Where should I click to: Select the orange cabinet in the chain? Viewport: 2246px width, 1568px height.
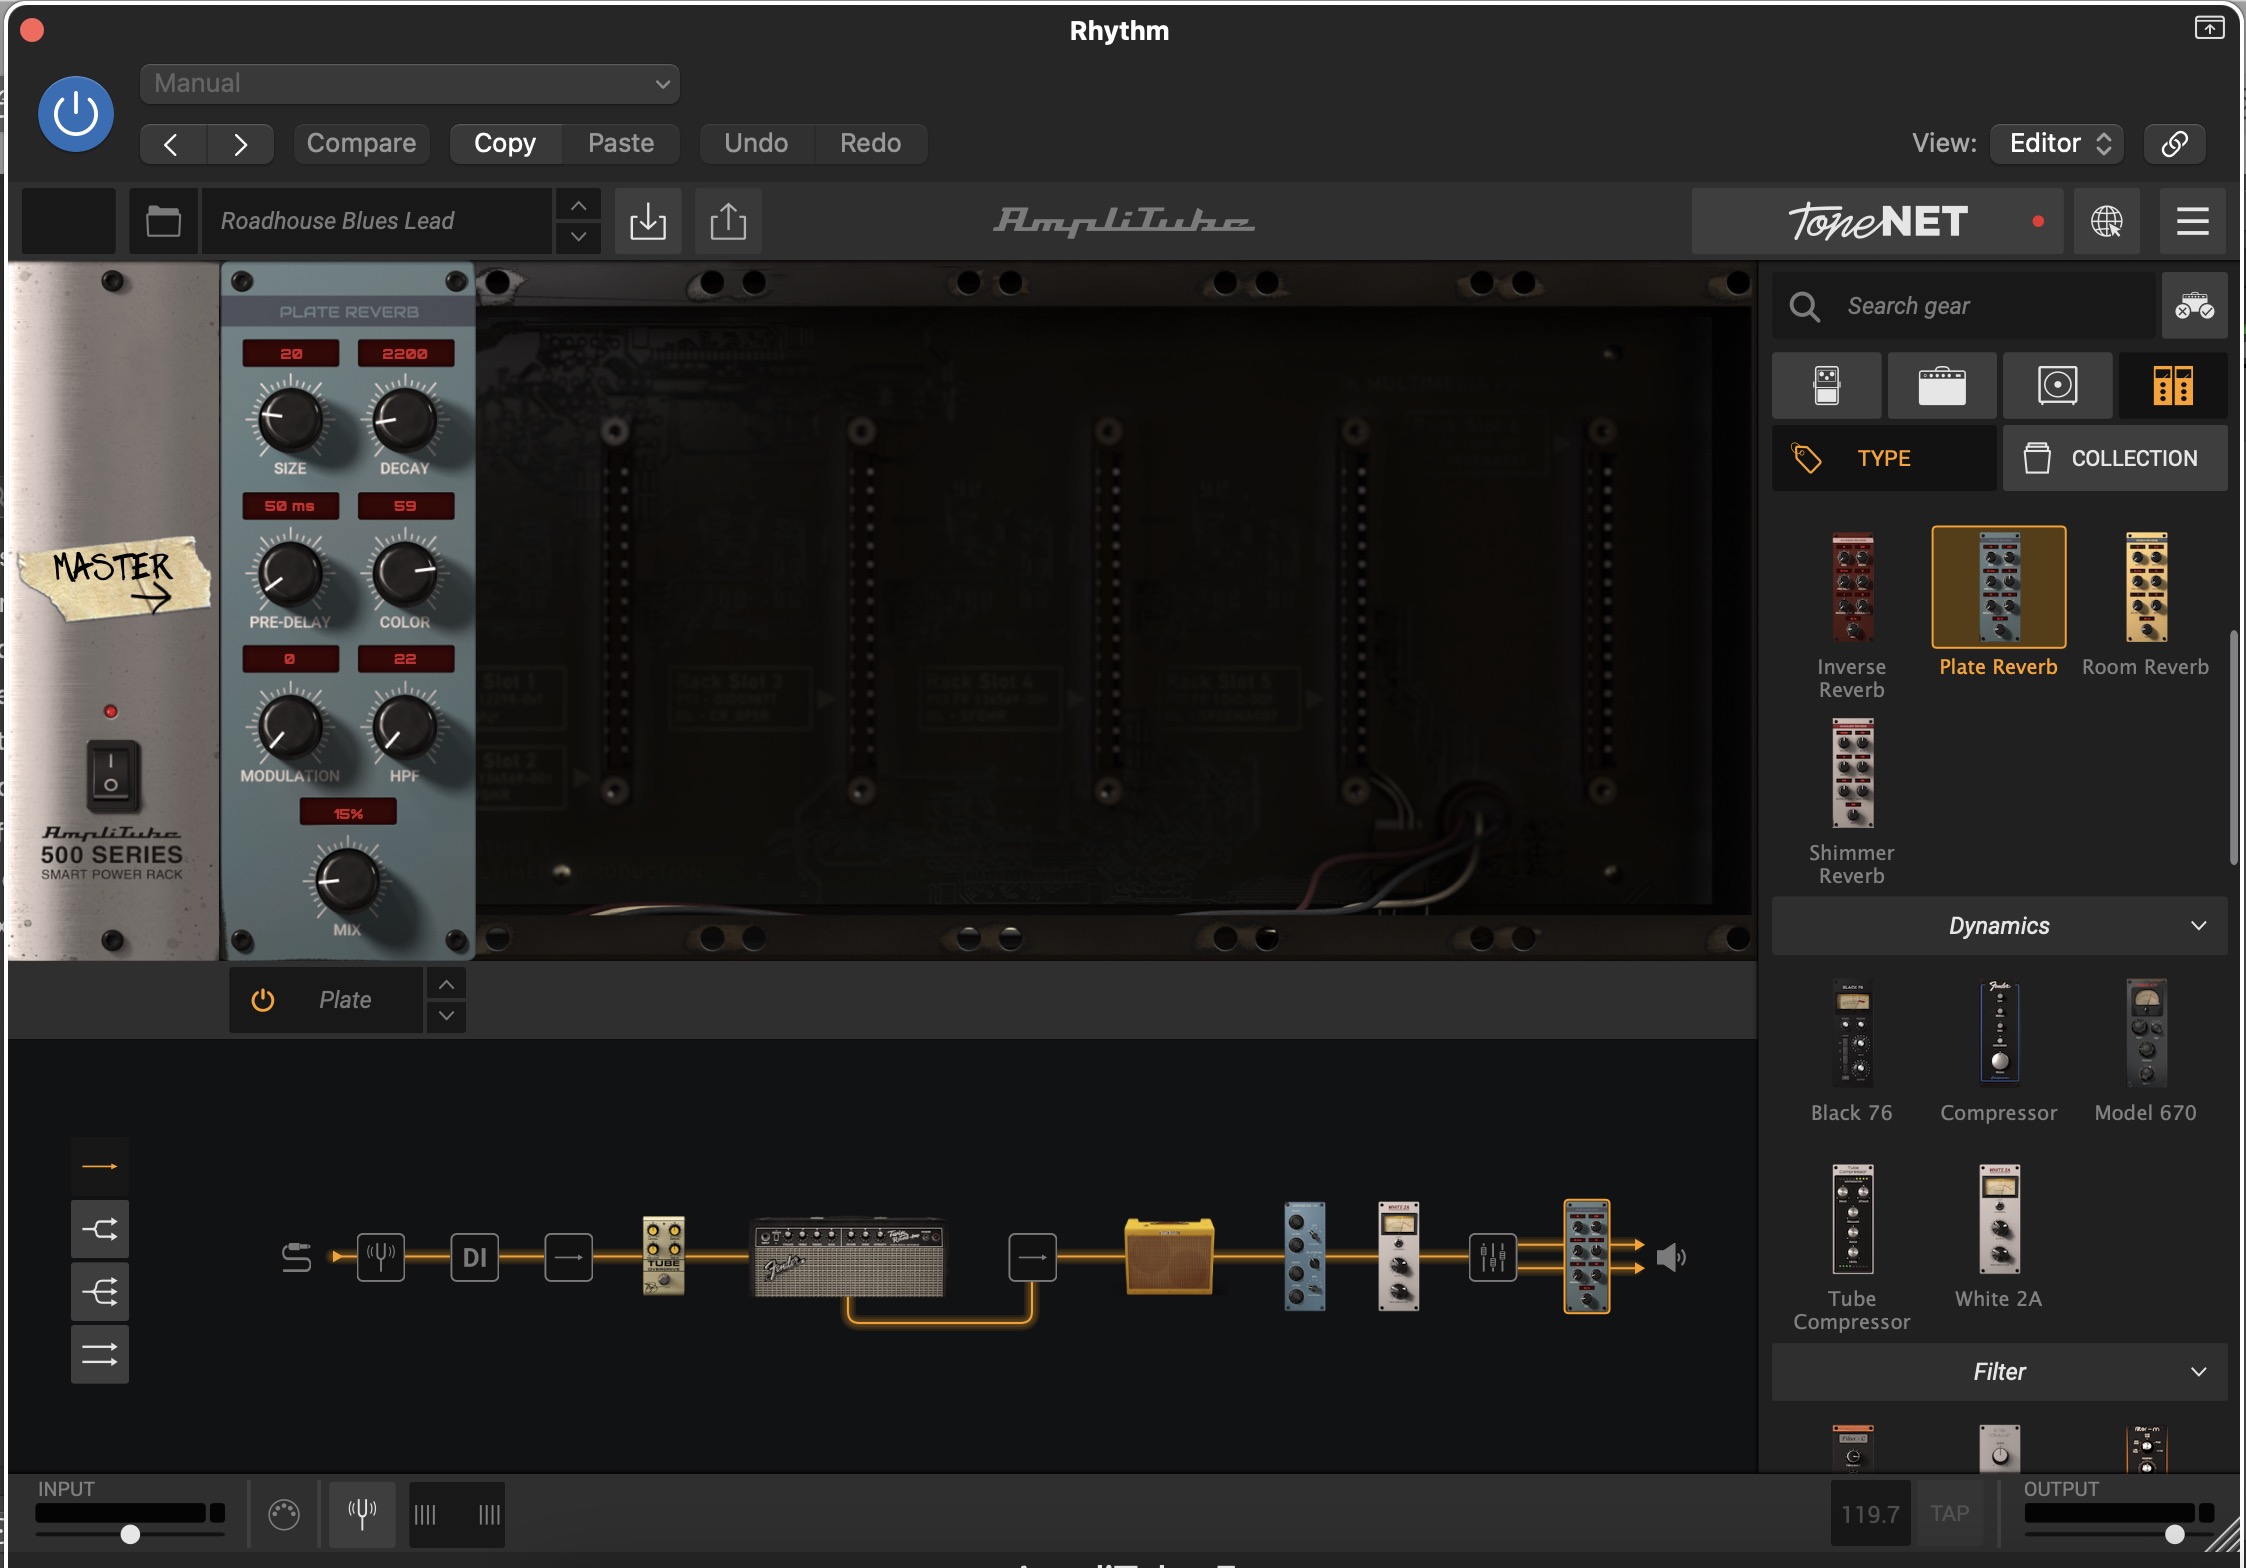(x=1169, y=1256)
